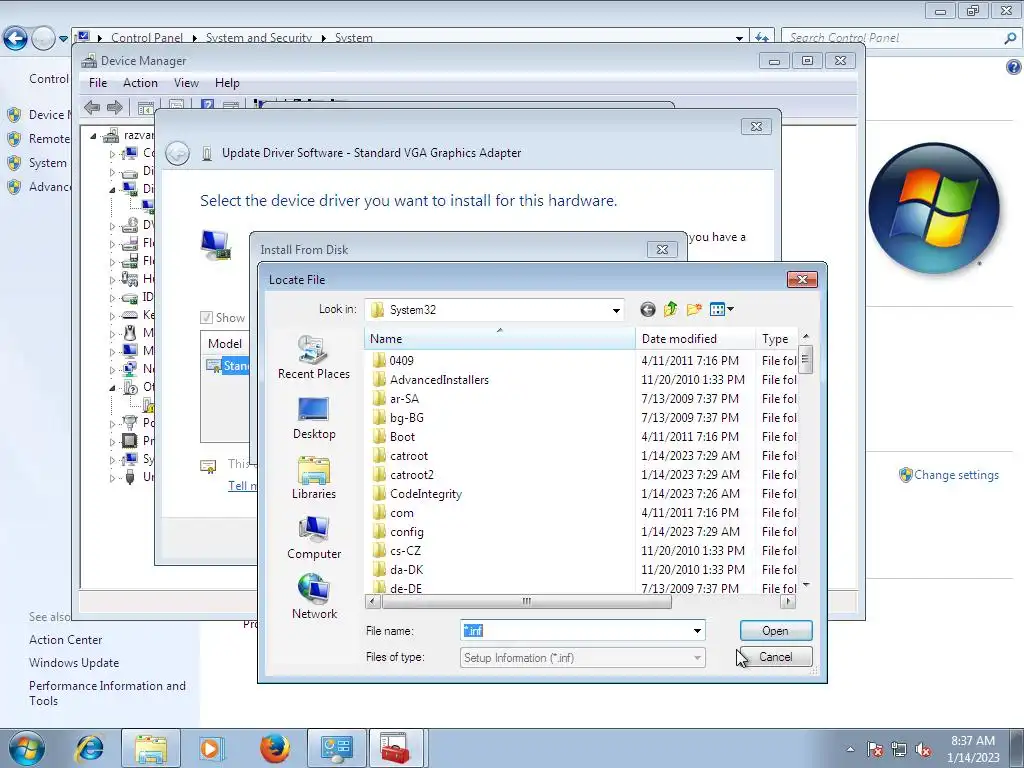The image size is (1024, 768).
Task: Click Recent Places shortcut in Locate File
Action: click(313, 357)
